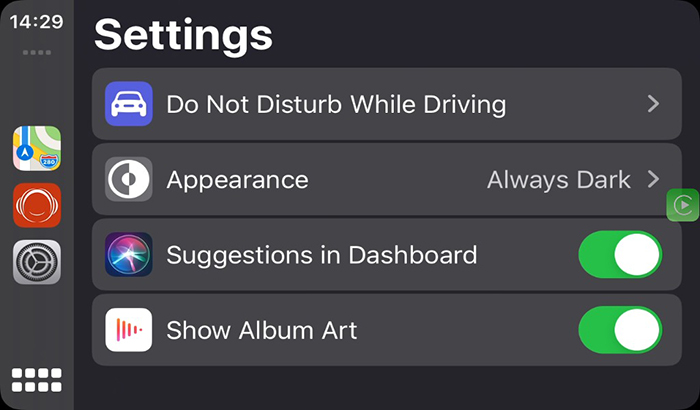Click the Settings page title
The image size is (700, 410).
click(183, 34)
